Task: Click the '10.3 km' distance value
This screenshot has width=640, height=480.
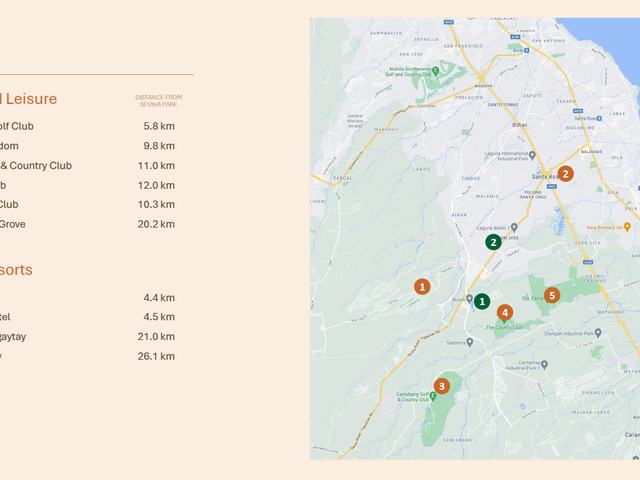Action: (x=156, y=204)
